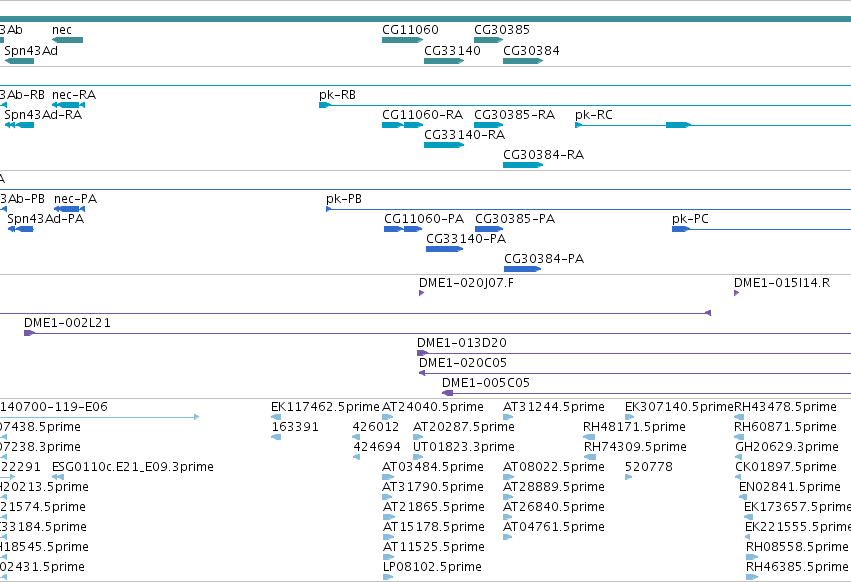The height and width of the screenshot is (582, 851).
Task: Click the UT01823.3prime EST
Action: 418,457
